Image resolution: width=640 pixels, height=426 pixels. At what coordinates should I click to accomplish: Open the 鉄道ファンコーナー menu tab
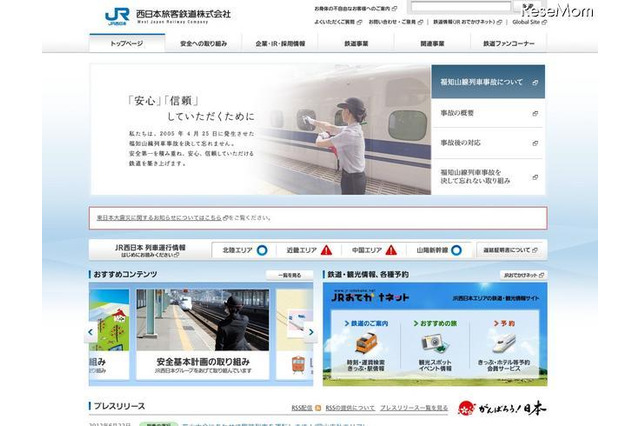click(x=509, y=43)
